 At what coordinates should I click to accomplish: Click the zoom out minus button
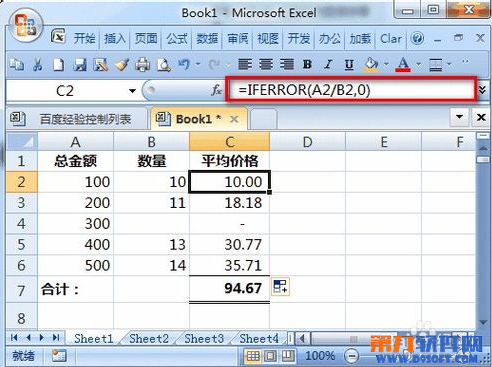(x=351, y=356)
